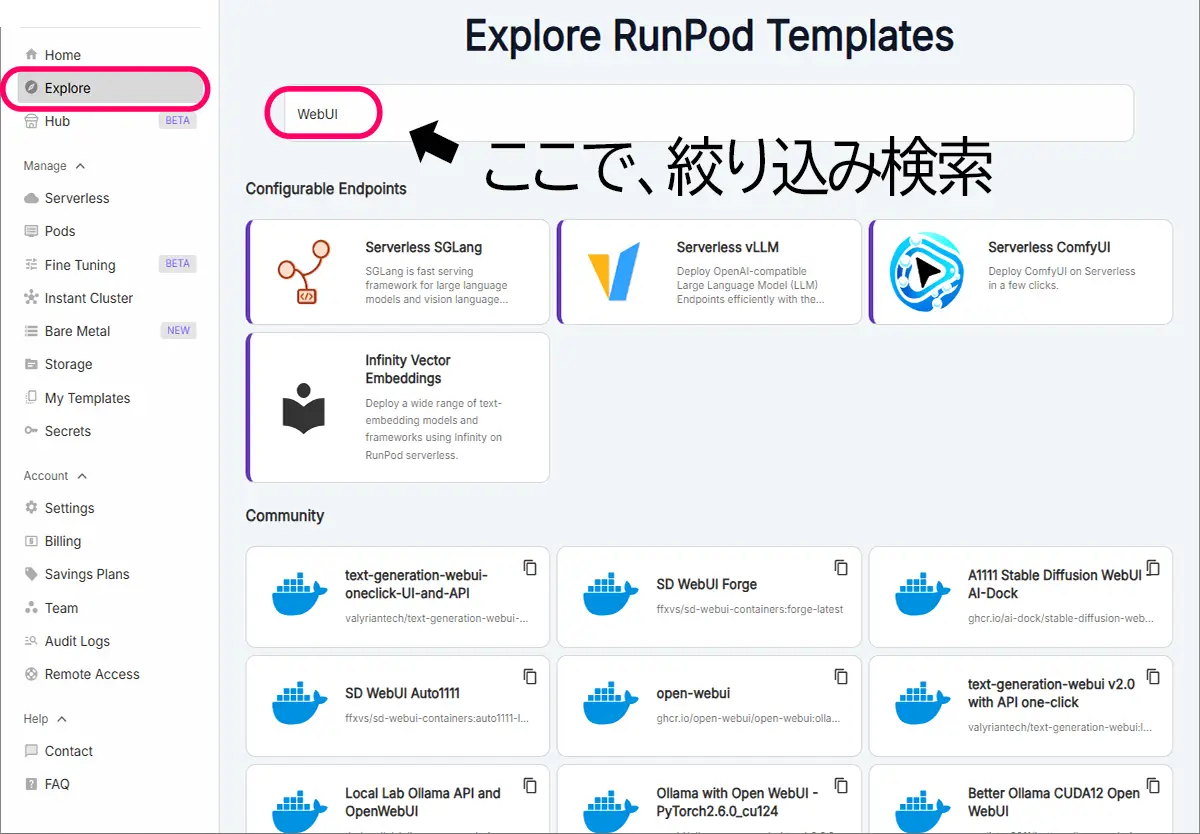The image size is (1200, 834).
Task: Click the My Templates icon
Action: point(31,398)
